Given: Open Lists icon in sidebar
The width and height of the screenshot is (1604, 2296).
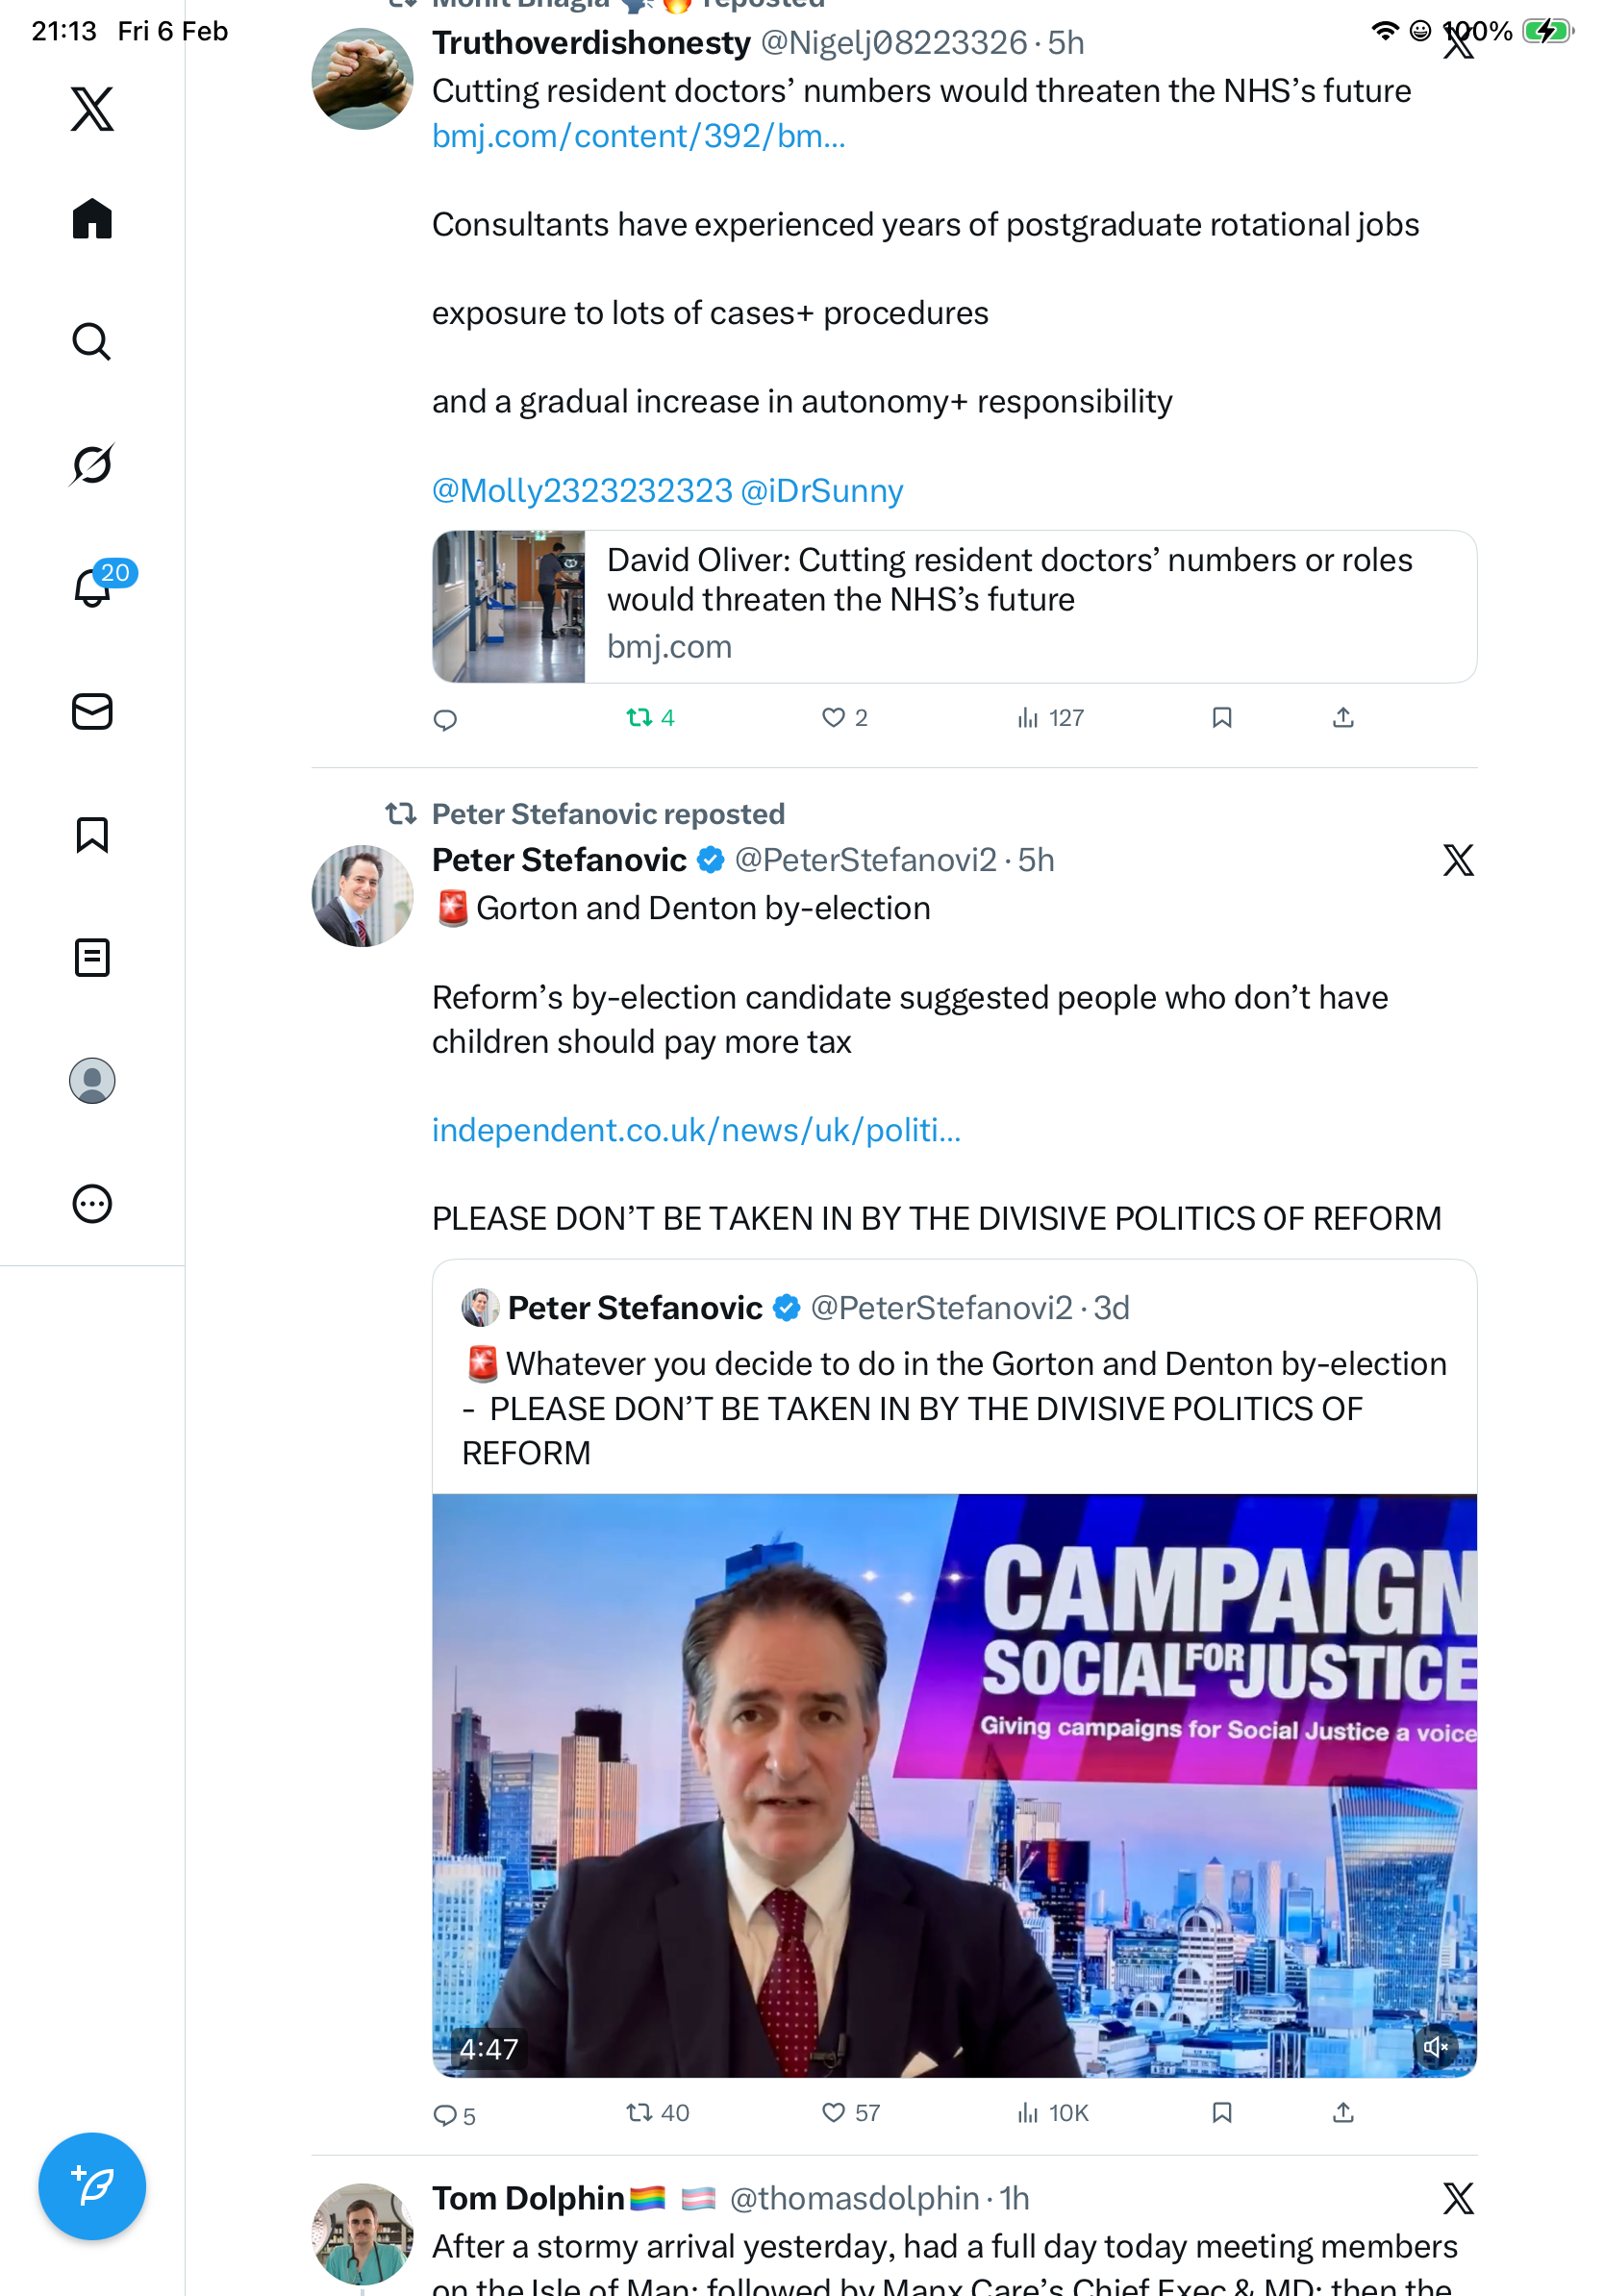Looking at the screenshot, I should 92,958.
